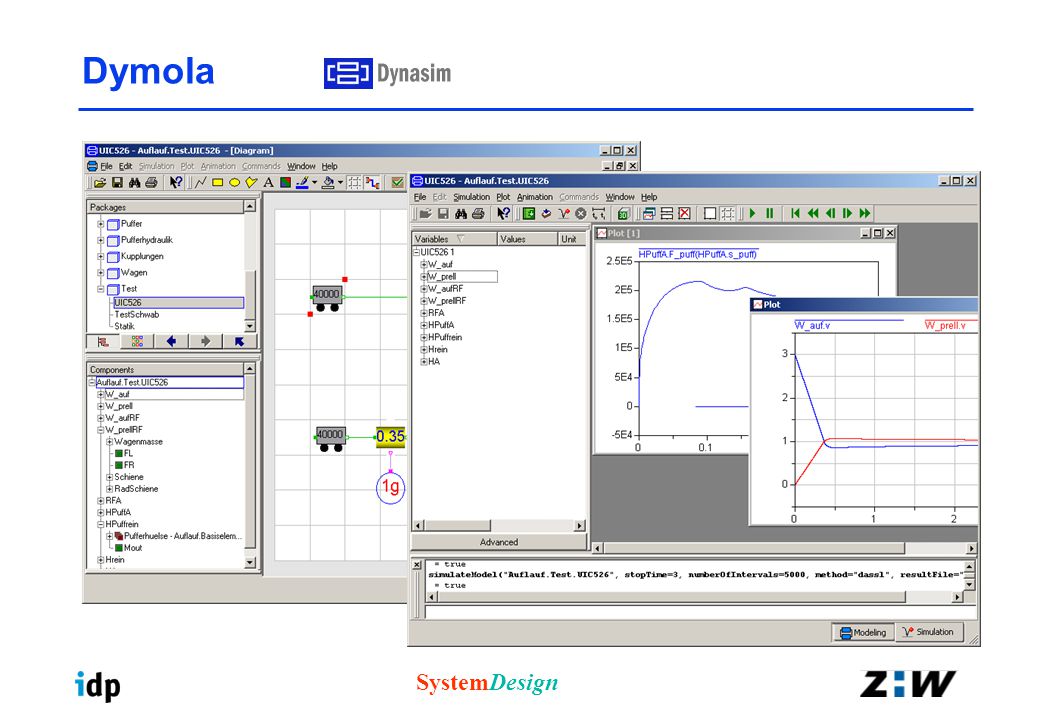Select the Bitmap image tool
This screenshot has width=1040, height=720.
pyautogui.click(x=285, y=182)
